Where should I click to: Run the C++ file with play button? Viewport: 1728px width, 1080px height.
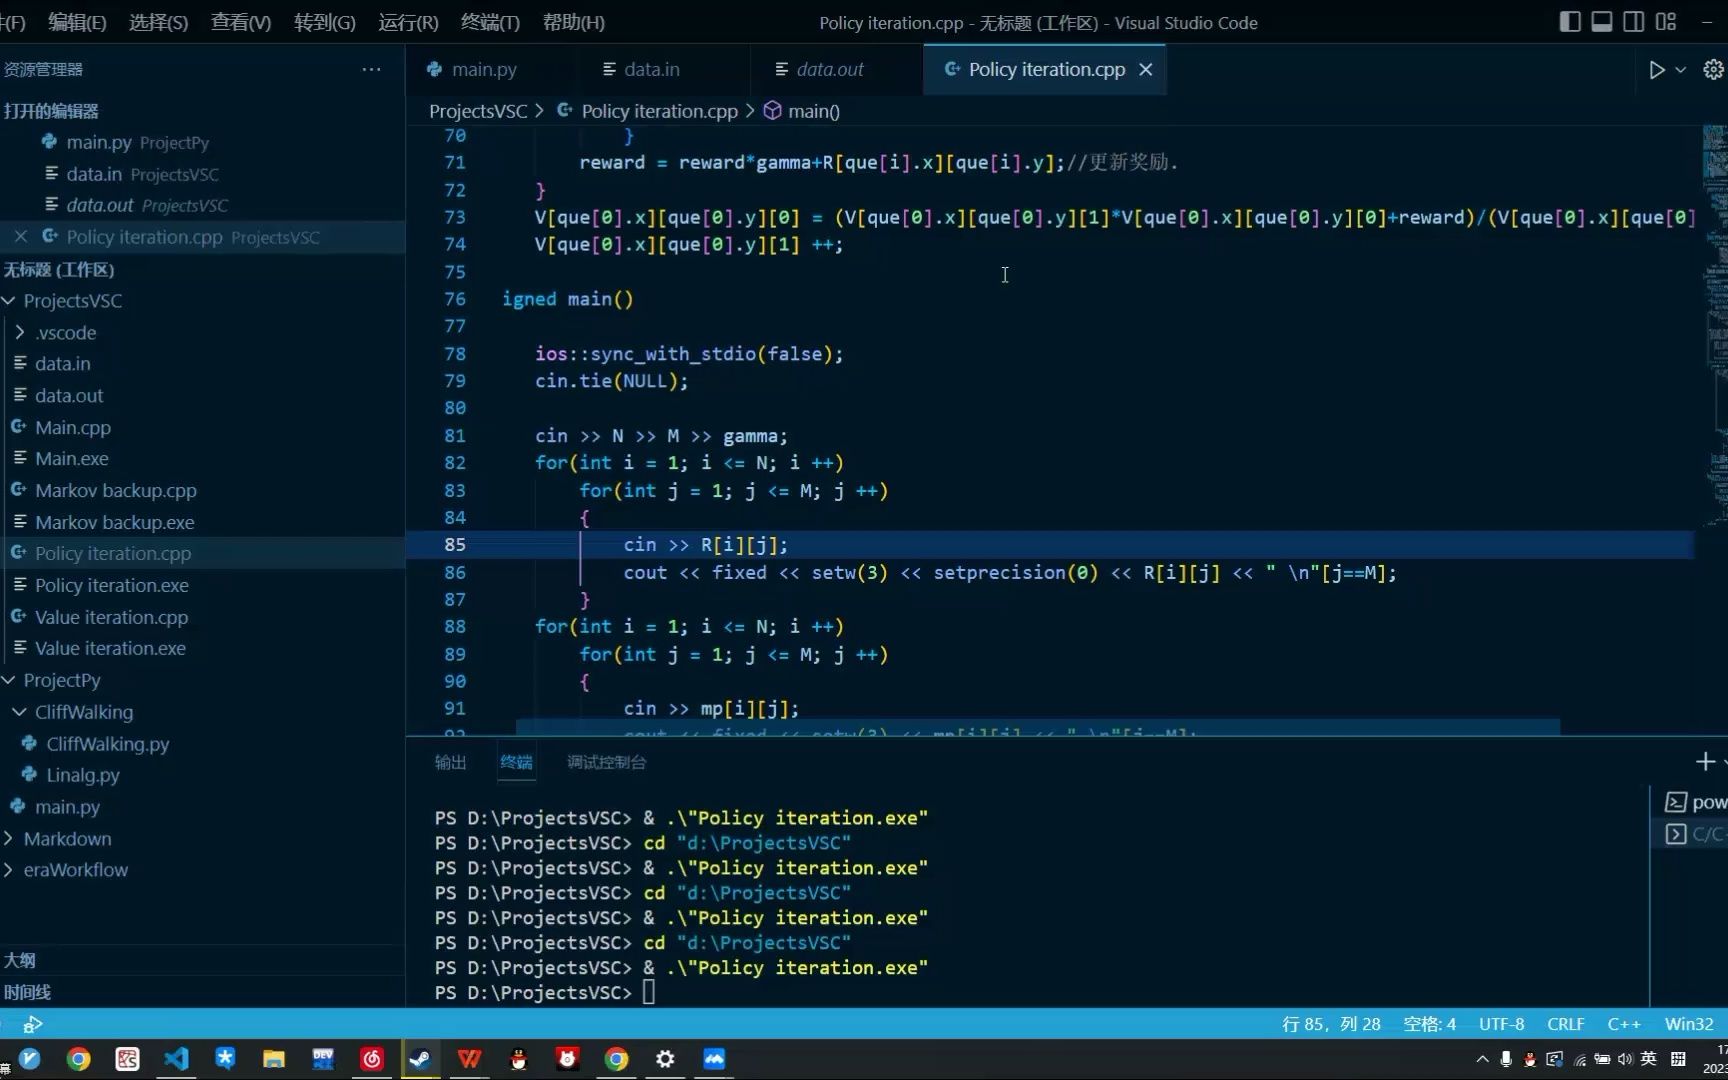click(1656, 70)
